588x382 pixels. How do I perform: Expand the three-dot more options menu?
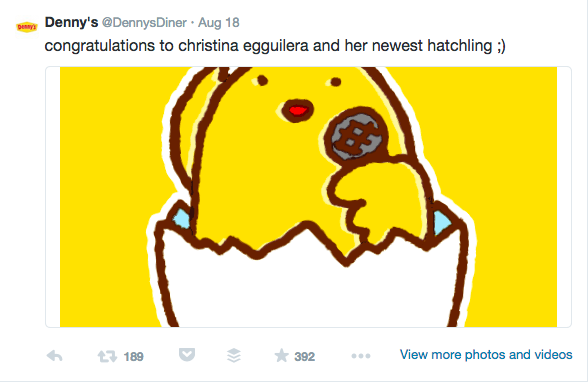click(x=361, y=356)
